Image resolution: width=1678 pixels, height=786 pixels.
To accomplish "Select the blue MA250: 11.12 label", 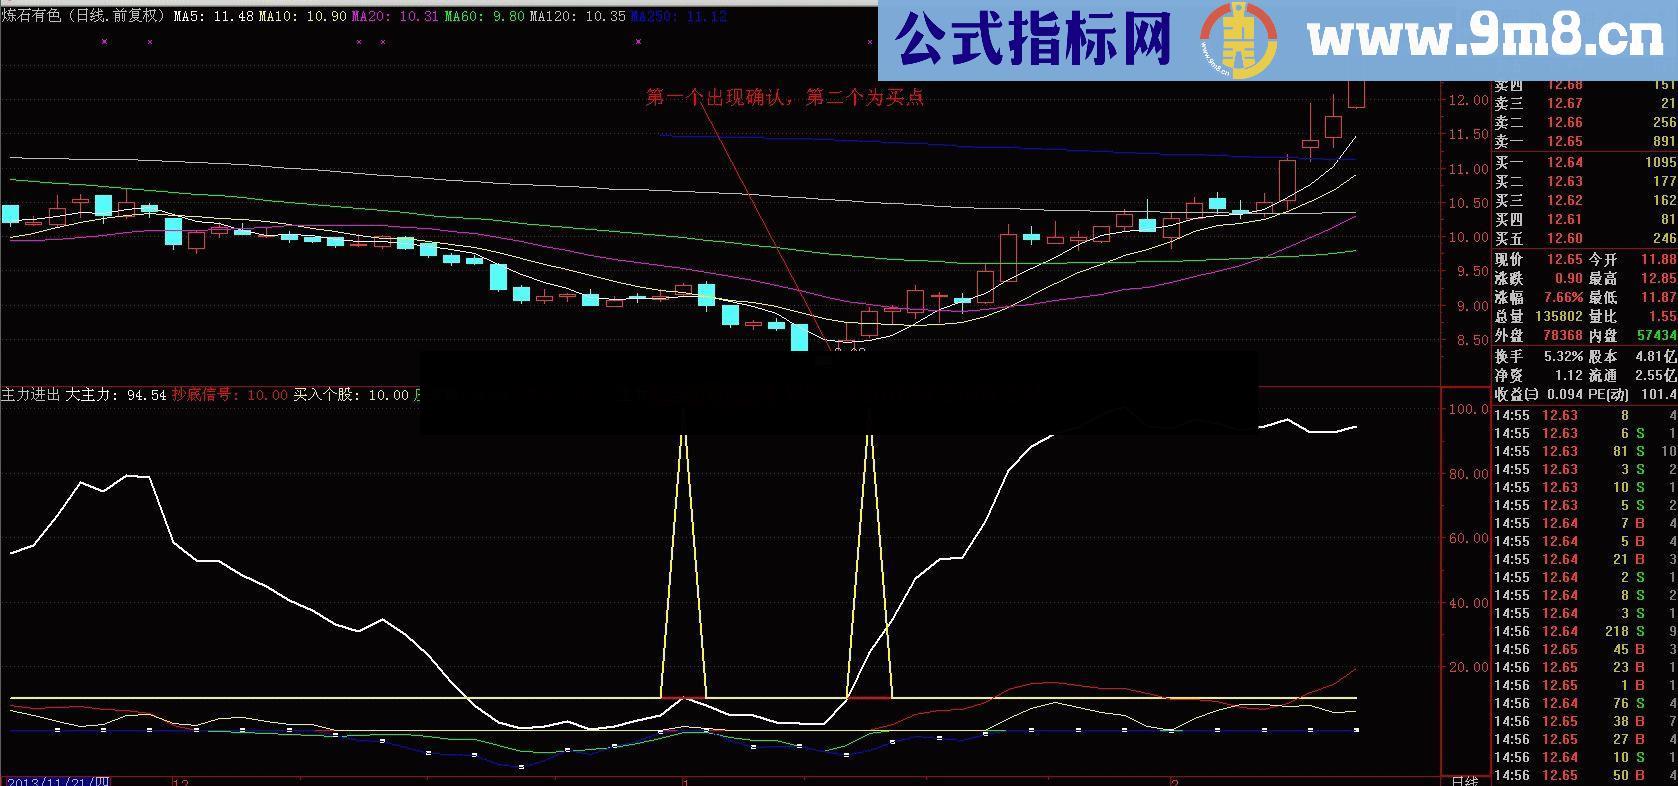I will pyautogui.click(x=678, y=17).
